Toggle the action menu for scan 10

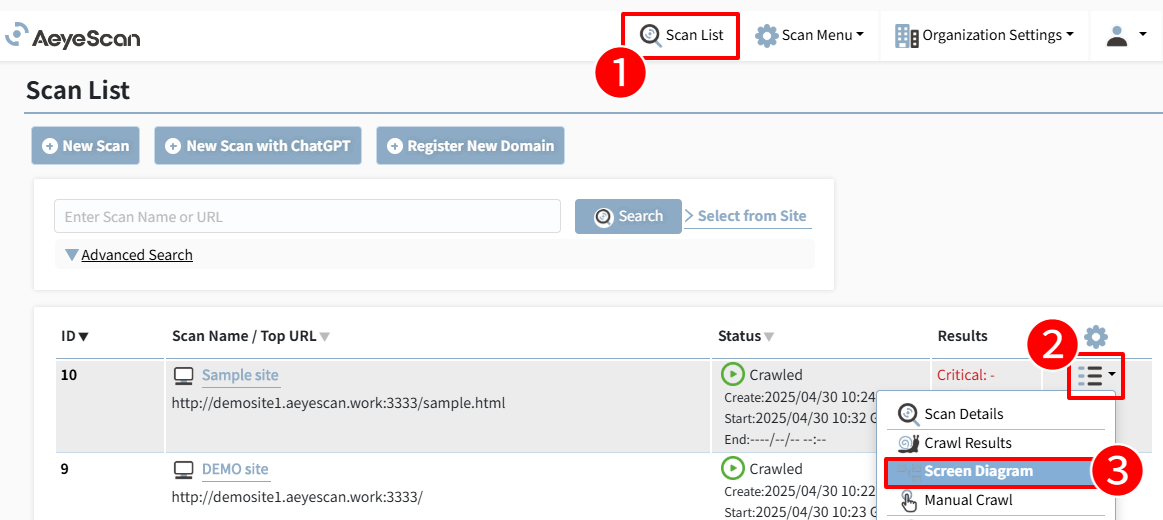point(1096,376)
